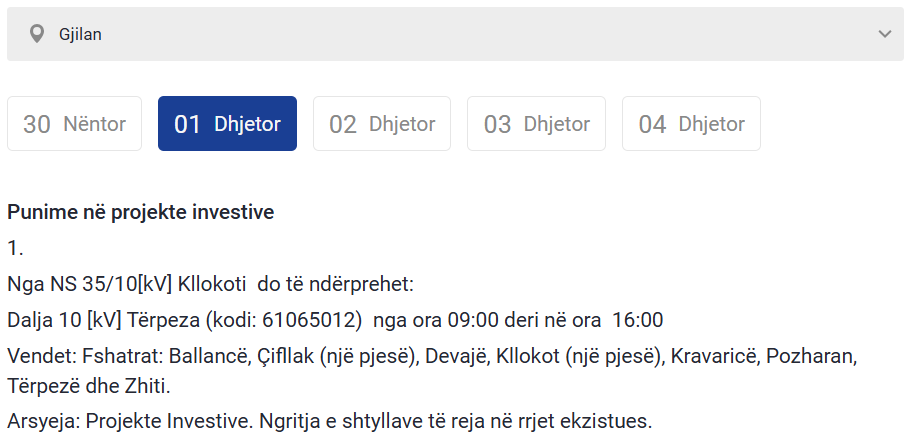
Task: Click the location pin icon
Action: point(37,34)
